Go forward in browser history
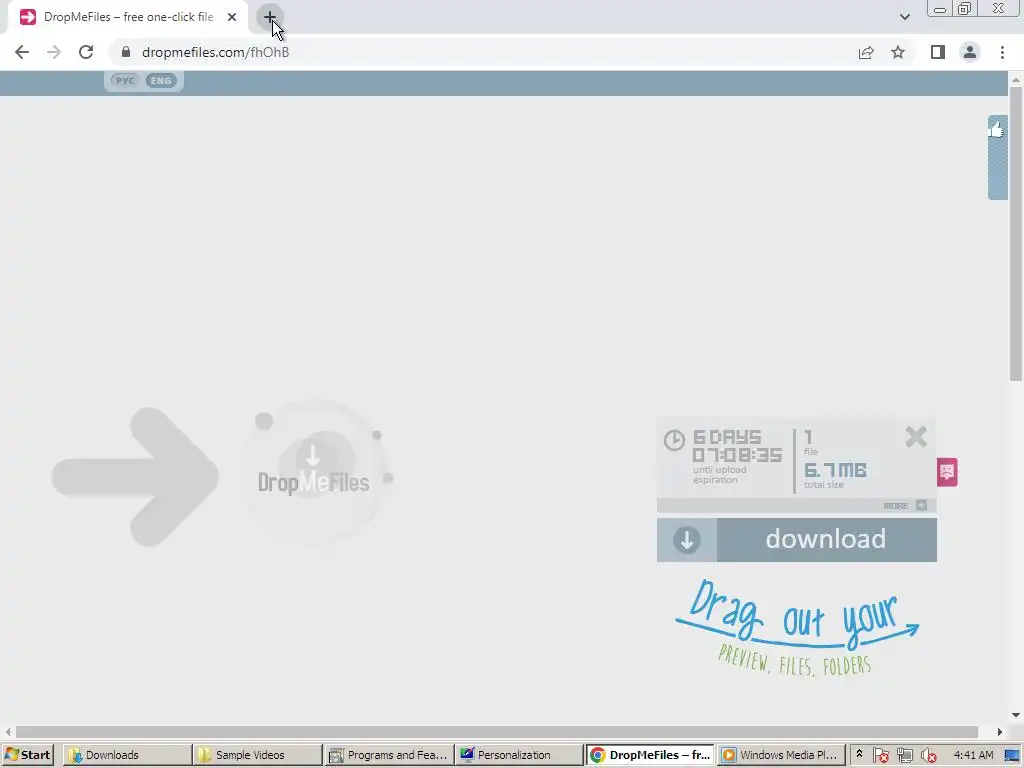Screen dimensions: 1024x768 coord(54,52)
